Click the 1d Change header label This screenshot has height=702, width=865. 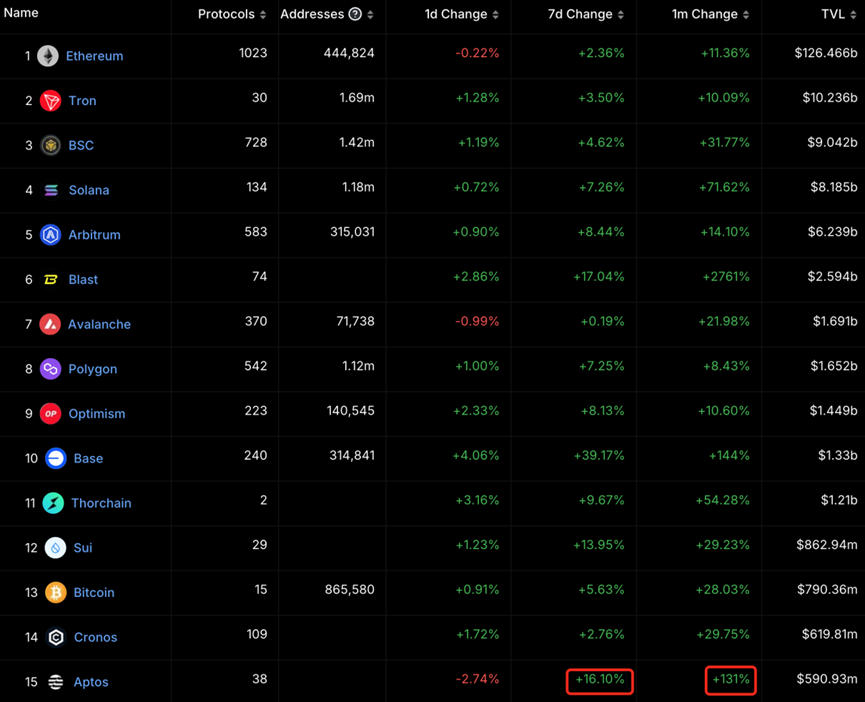pos(456,14)
